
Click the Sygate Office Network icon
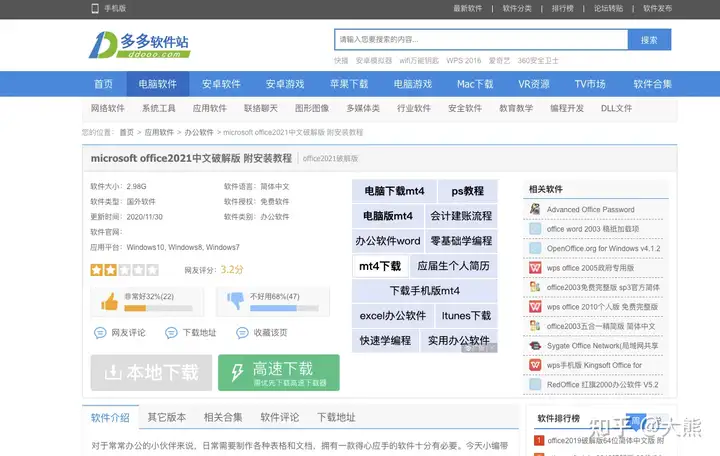(x=535, y=346)
